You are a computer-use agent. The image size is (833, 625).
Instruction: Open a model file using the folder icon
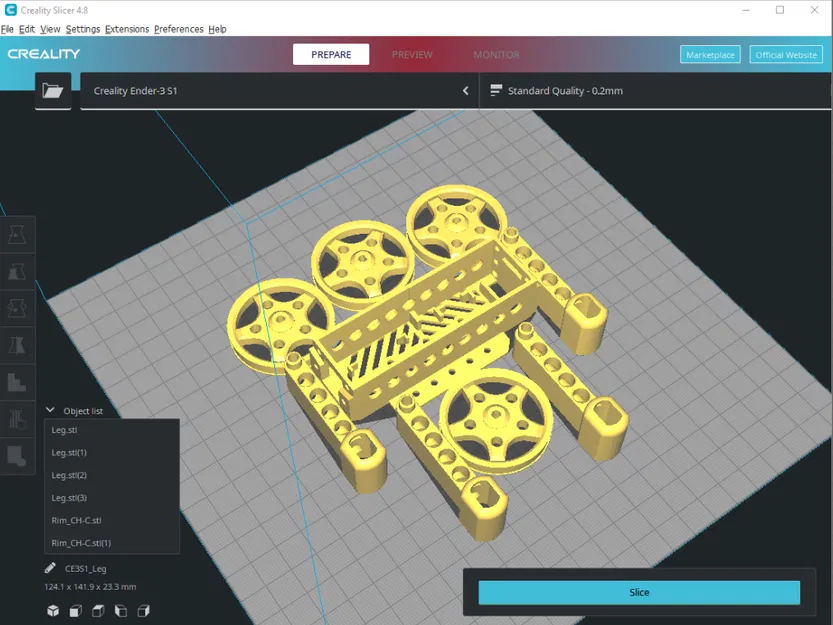pos(54,90)
